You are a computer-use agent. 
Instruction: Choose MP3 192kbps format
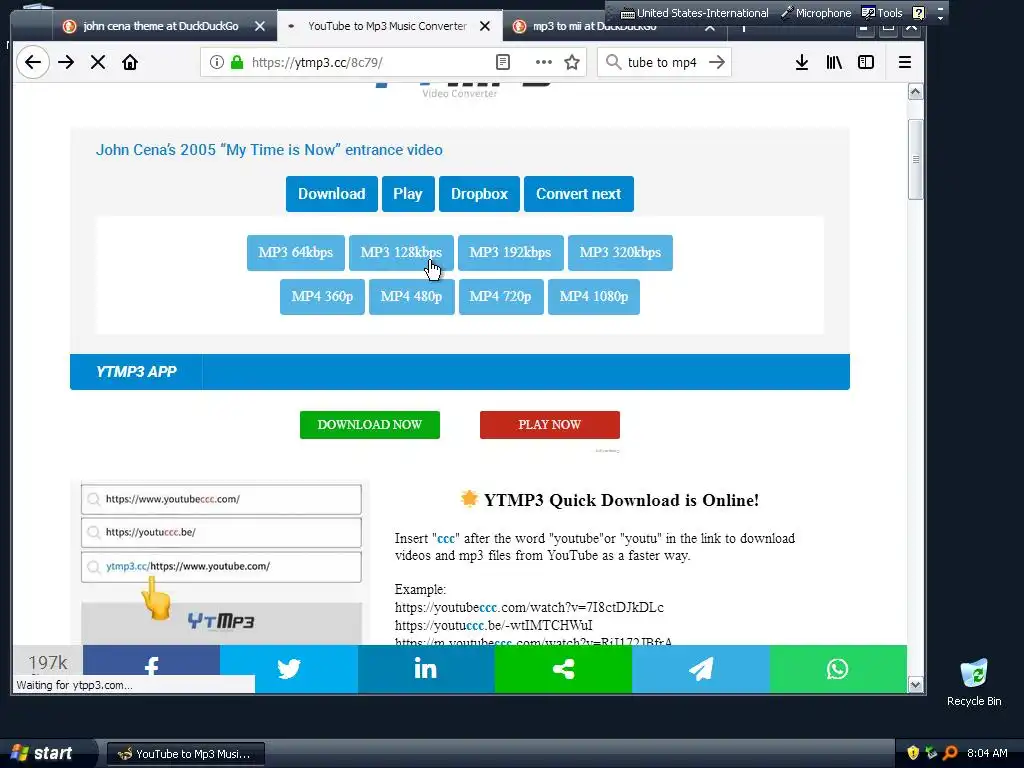(x=511, y=253)
